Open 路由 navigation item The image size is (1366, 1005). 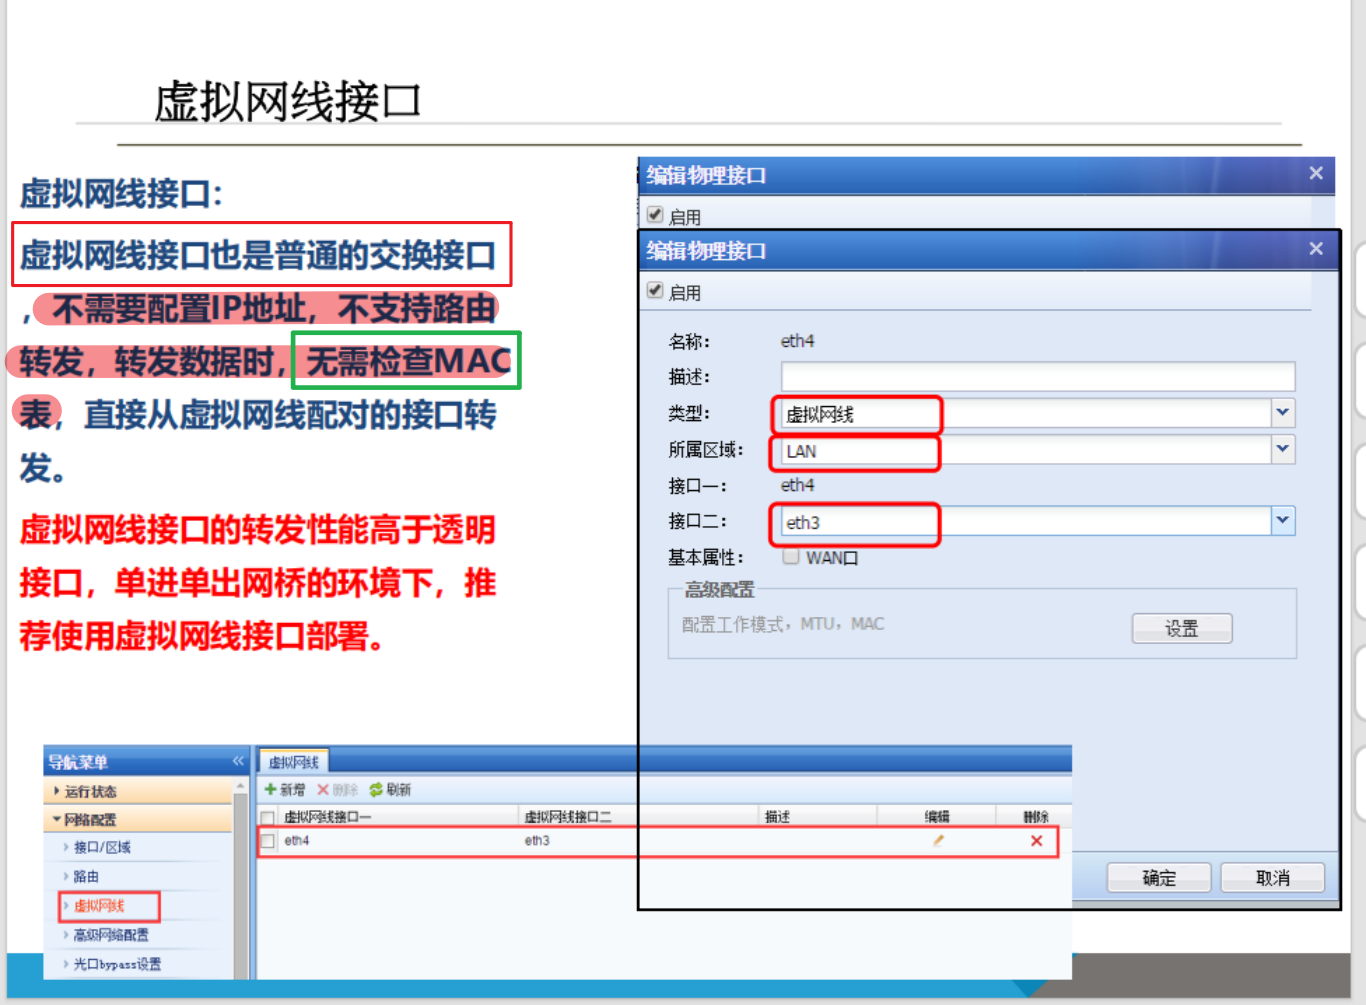[x=86, y=876]
